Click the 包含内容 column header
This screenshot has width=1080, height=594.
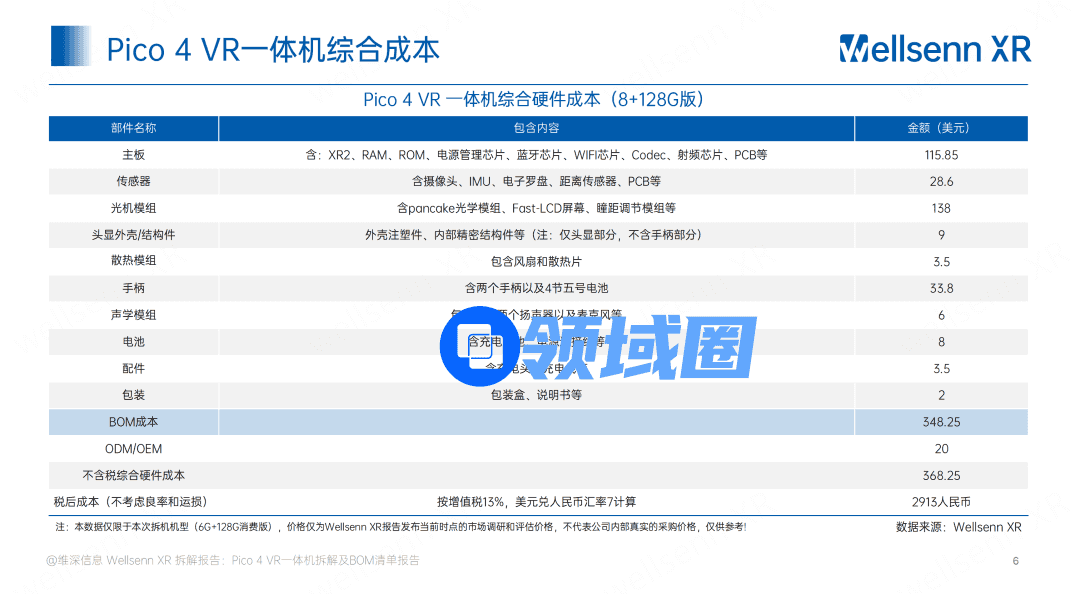536,128
